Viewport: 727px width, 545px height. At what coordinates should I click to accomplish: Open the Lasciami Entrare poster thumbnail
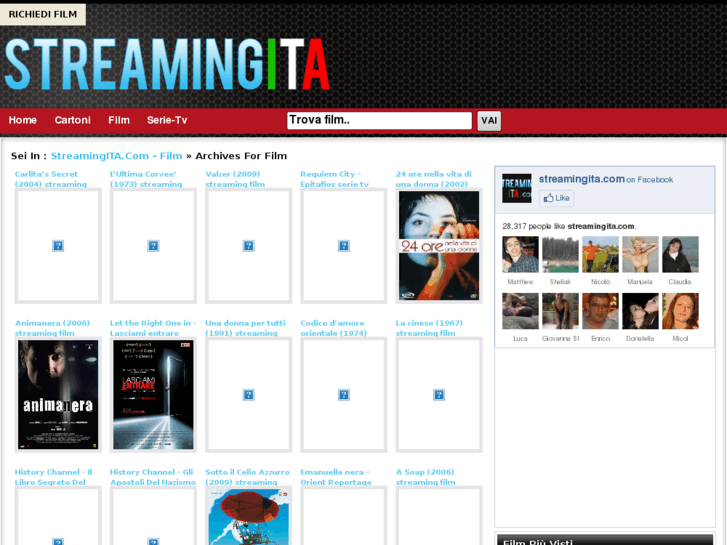point(153,395)
